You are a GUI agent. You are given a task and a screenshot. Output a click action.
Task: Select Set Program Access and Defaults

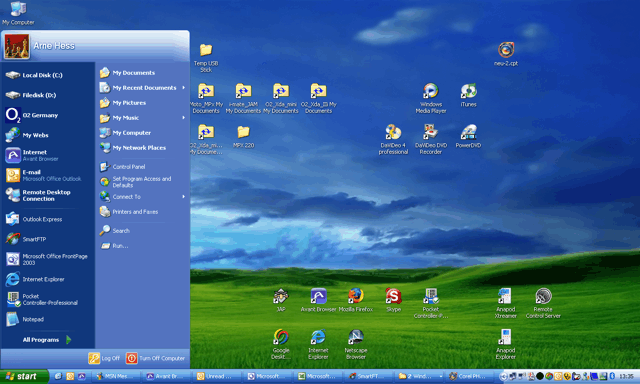[x=143, y=182]
